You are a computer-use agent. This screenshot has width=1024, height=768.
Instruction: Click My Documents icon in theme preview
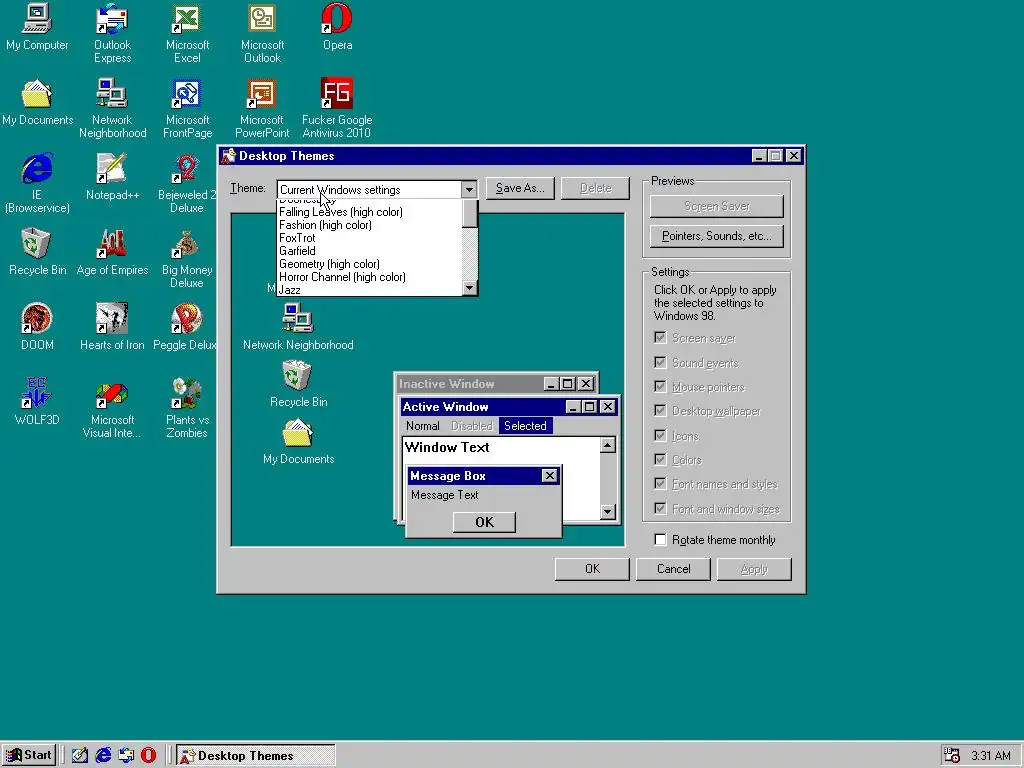coord(298,441)
